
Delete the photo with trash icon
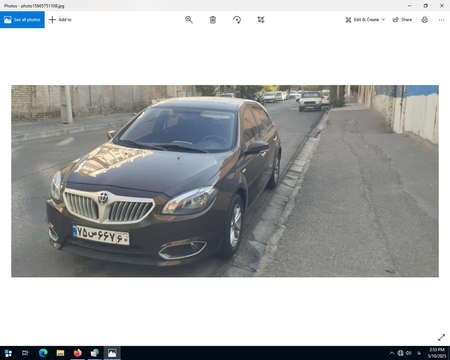(213, 20)
